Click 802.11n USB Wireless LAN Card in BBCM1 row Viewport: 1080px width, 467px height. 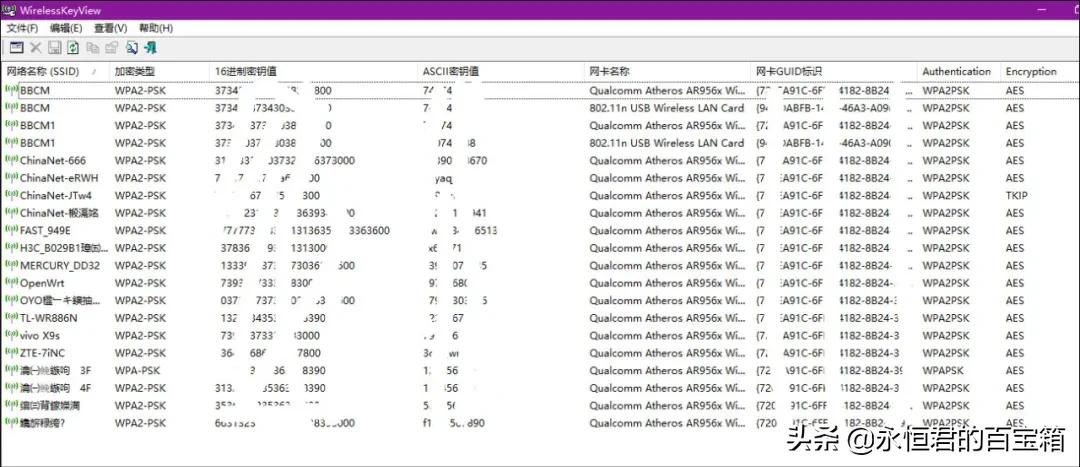coord(667,143)
